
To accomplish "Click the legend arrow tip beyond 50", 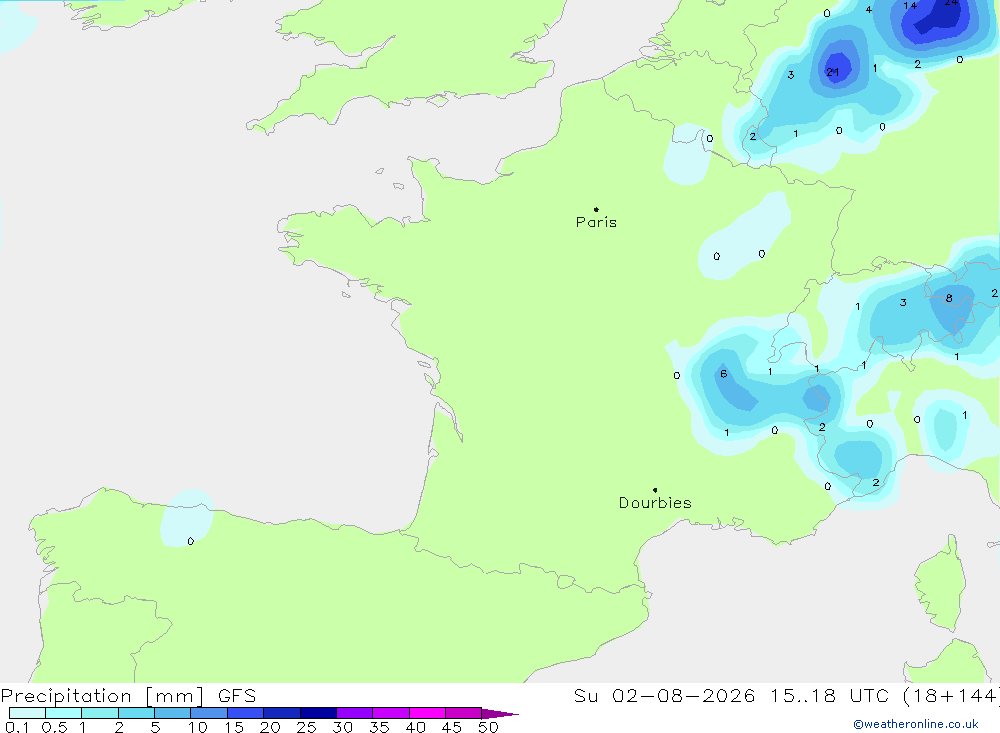I will [x=501, y=713].
